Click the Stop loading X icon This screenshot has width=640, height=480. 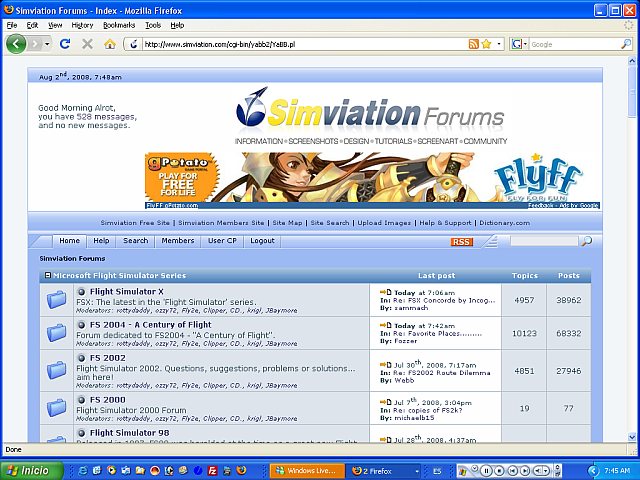(87, 44)
